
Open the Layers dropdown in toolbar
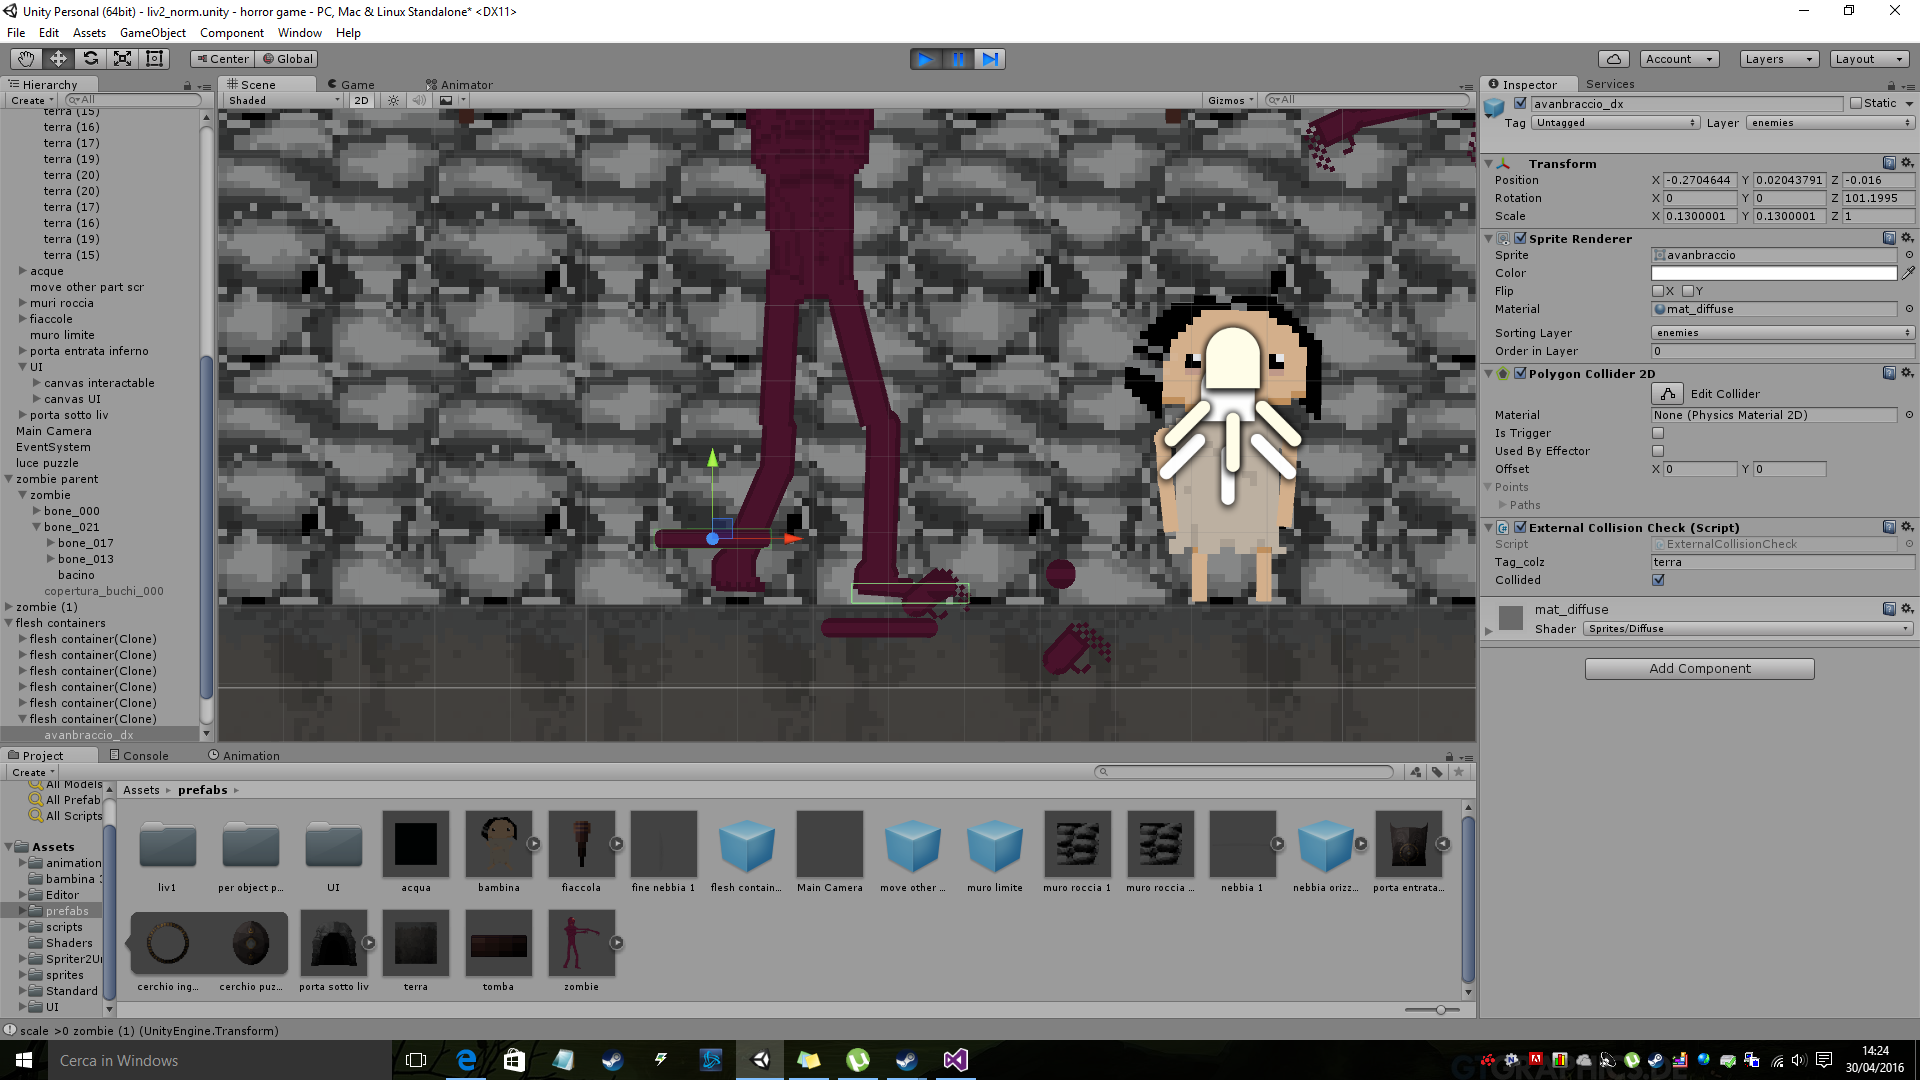pyautogui.click(x=1778, y=59)
